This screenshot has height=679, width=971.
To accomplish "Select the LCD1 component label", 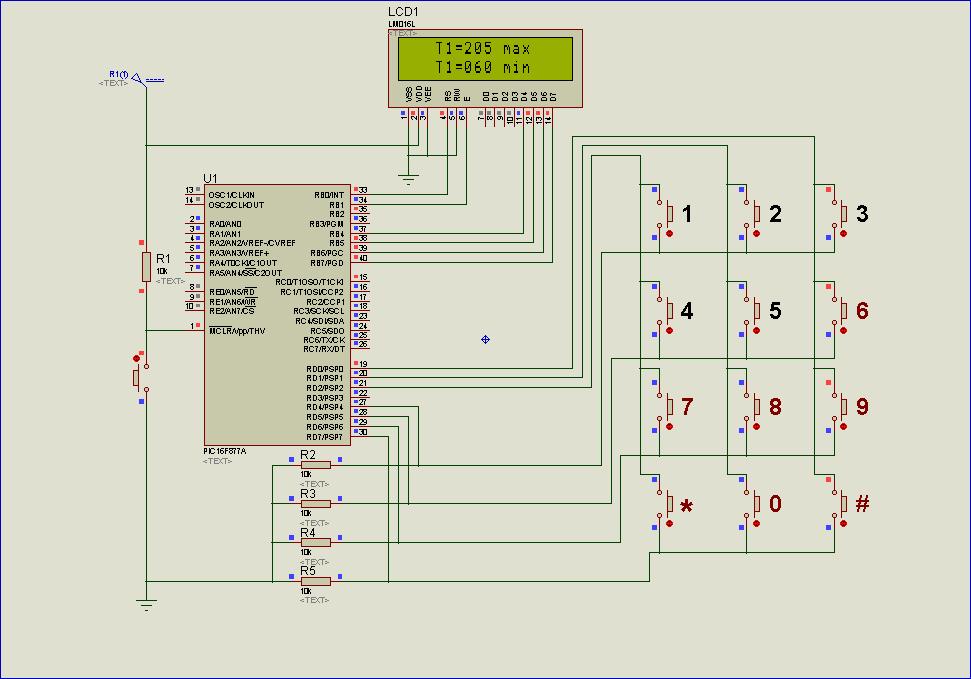I will pos(403,12).
